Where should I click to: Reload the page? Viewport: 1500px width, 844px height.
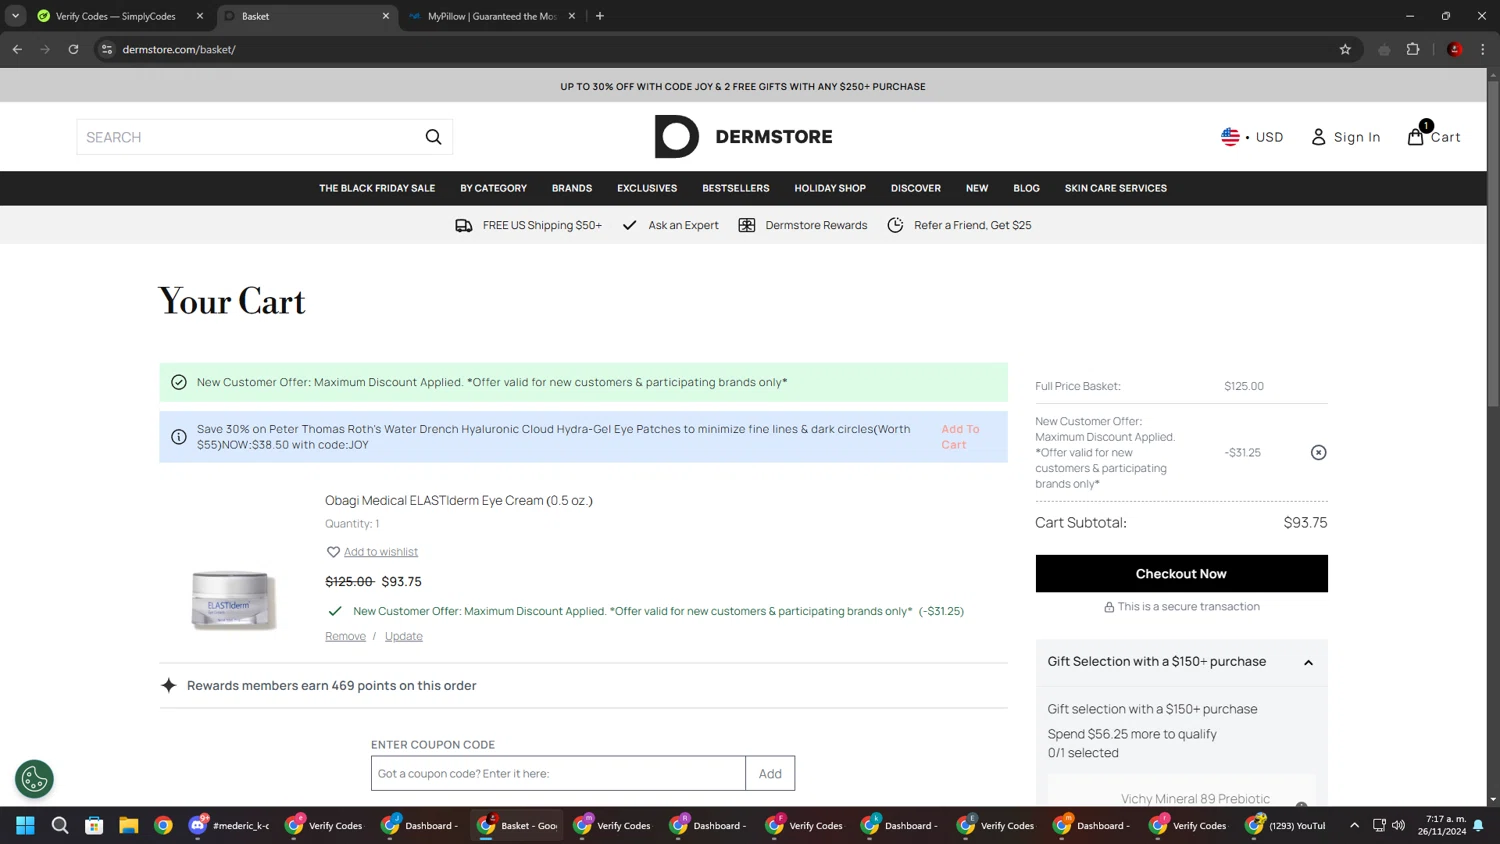tap(73, 49)
